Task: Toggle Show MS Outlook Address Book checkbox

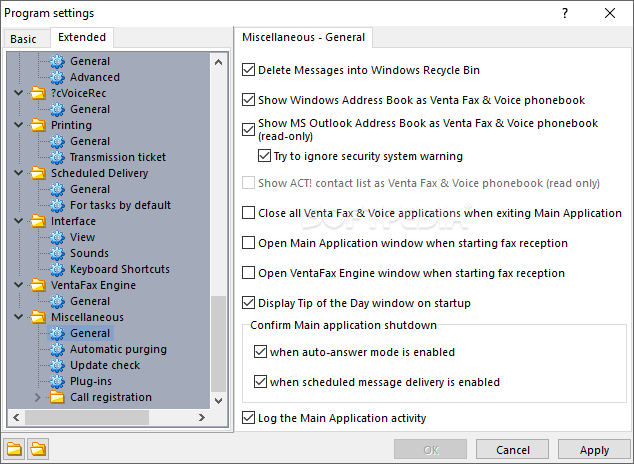Action: (x=248, y=129)
